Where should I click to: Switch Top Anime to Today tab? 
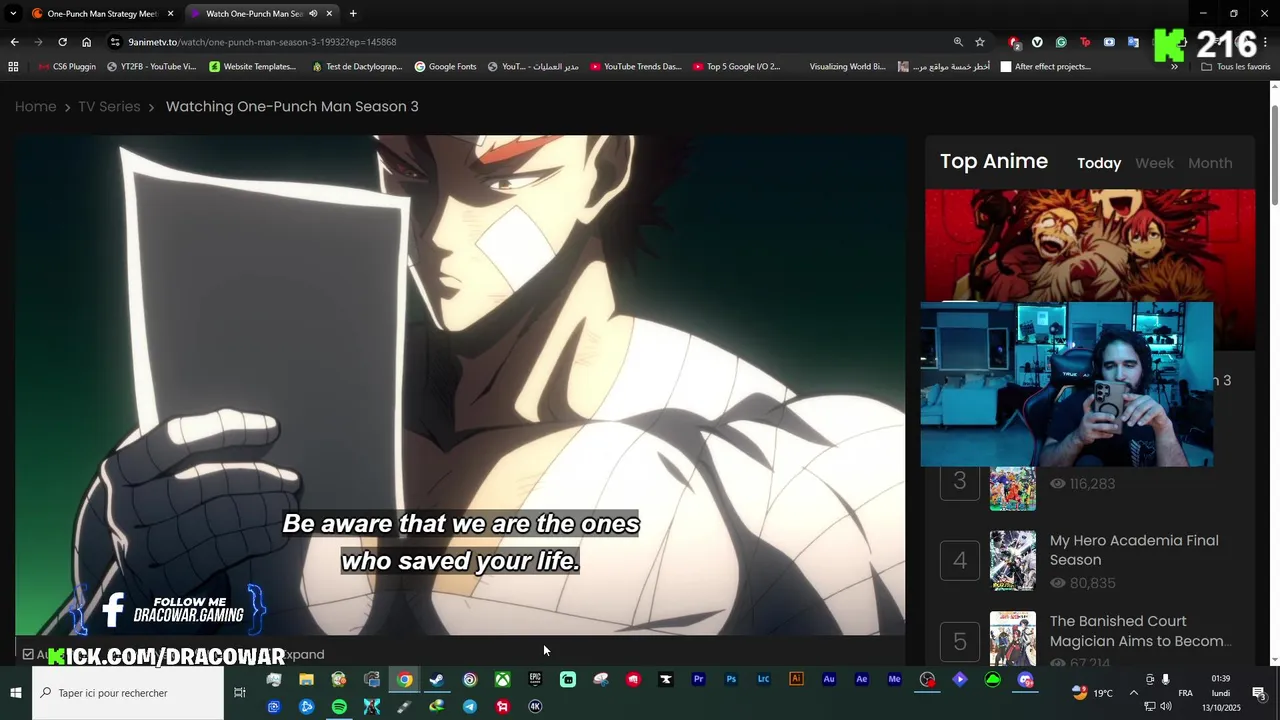coord(1099,163)
